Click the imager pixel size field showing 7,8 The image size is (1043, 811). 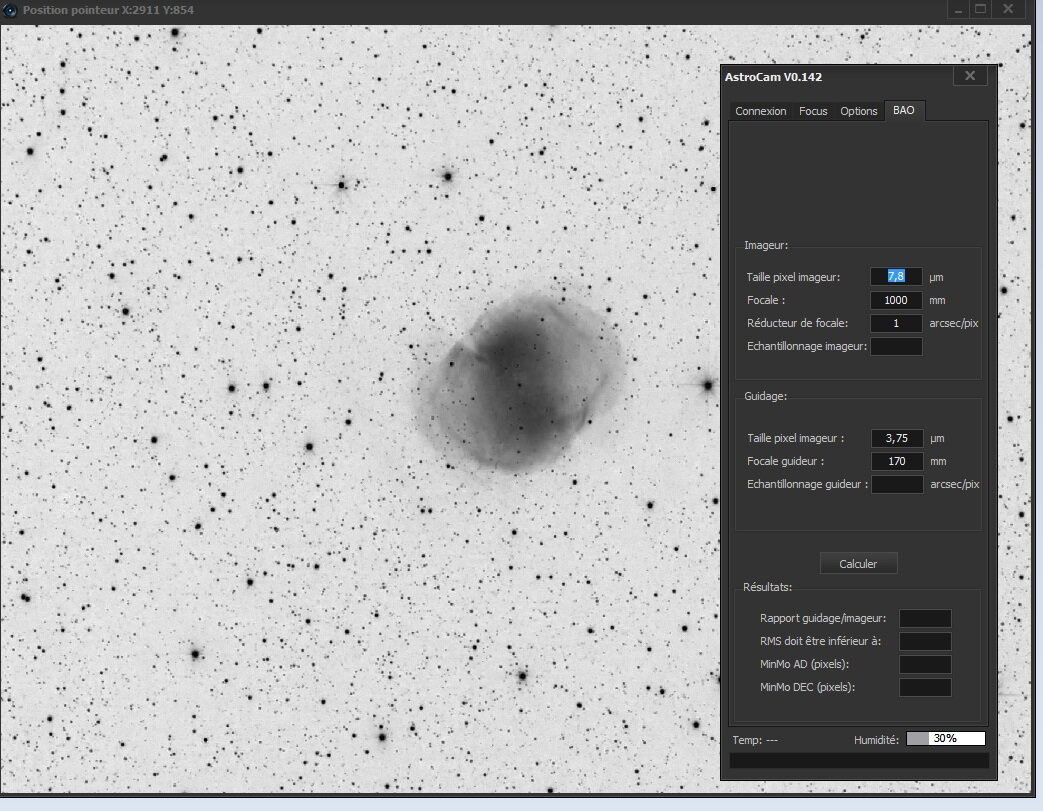[x=896, y=276]
